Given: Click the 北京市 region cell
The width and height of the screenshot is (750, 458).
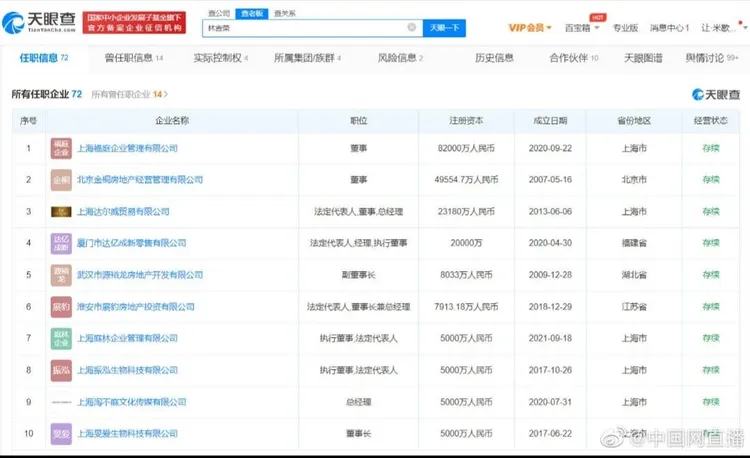Looking at the screenshot, I should 634,180.
